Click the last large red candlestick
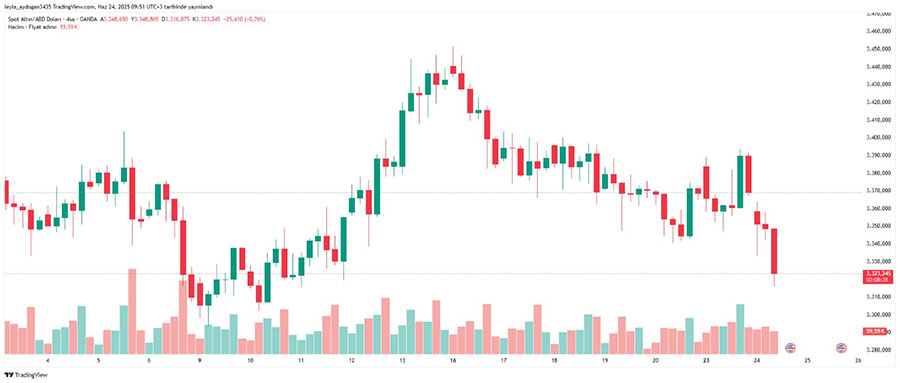 pyautogui.click(x=774, y=251)
